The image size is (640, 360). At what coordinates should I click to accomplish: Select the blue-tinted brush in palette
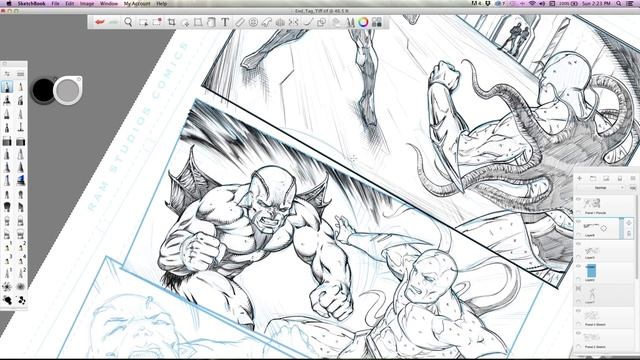(20, 180)
